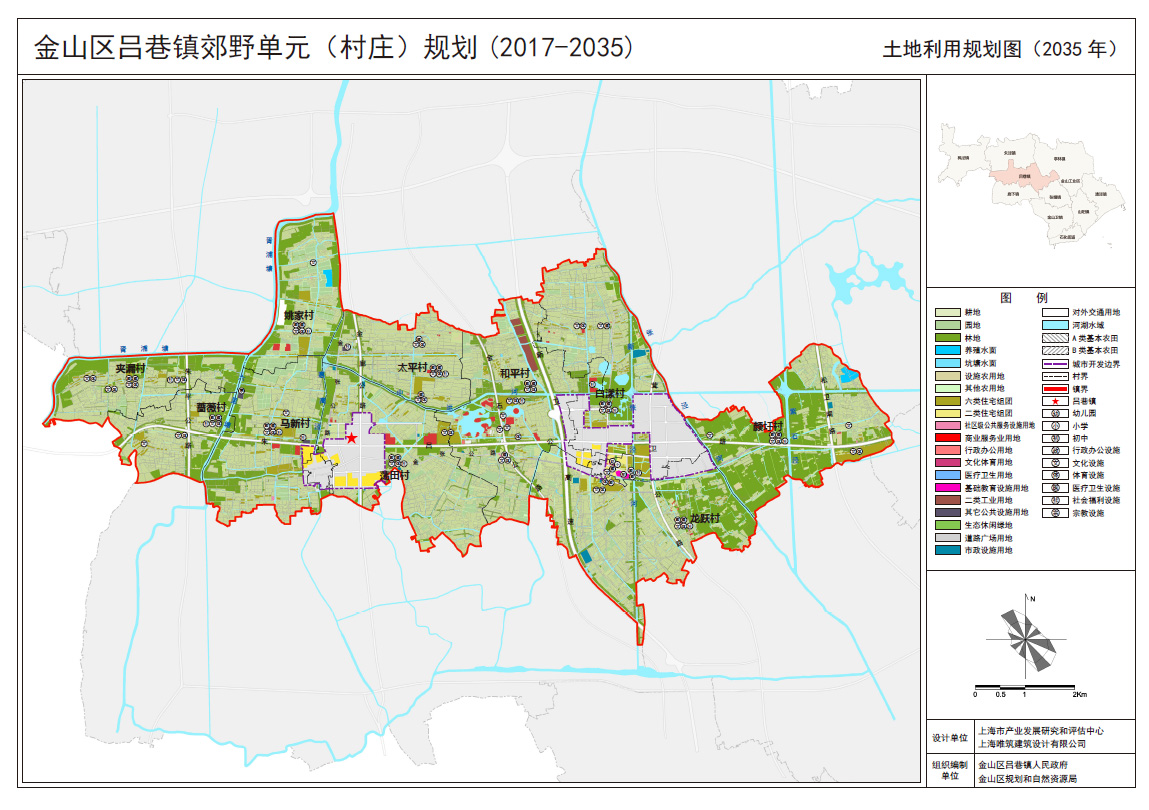Click the hatched A类基本农田 legend symbol
Image resolution: width=1149 pixels, height=810 pixels.
(1055, 338)
